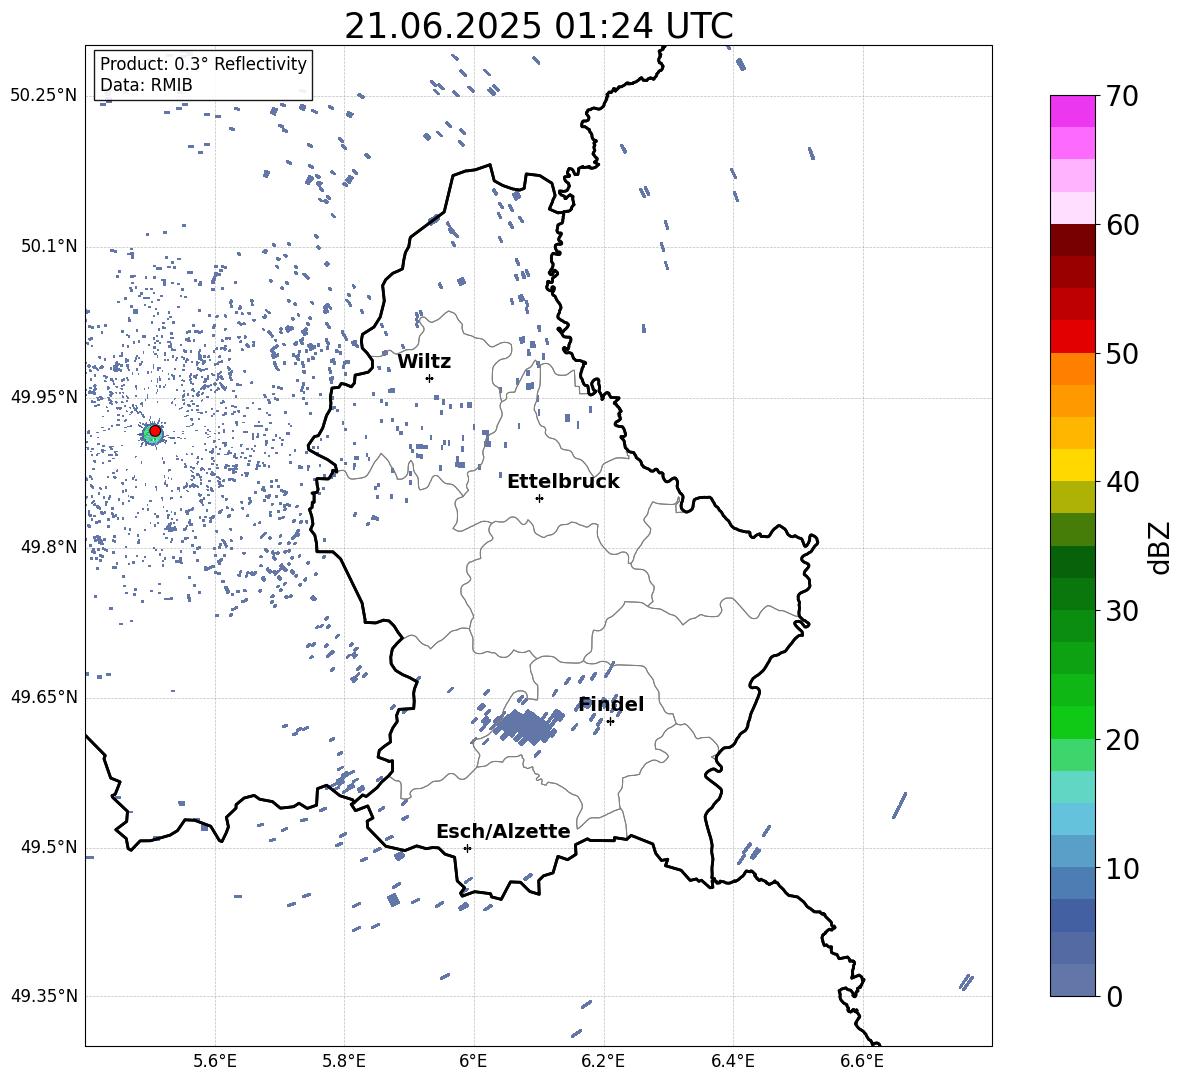This screenshot has height=1081, width=1184.
Task: Click the "Data: RMIB" label
Action: click(146, 85)
